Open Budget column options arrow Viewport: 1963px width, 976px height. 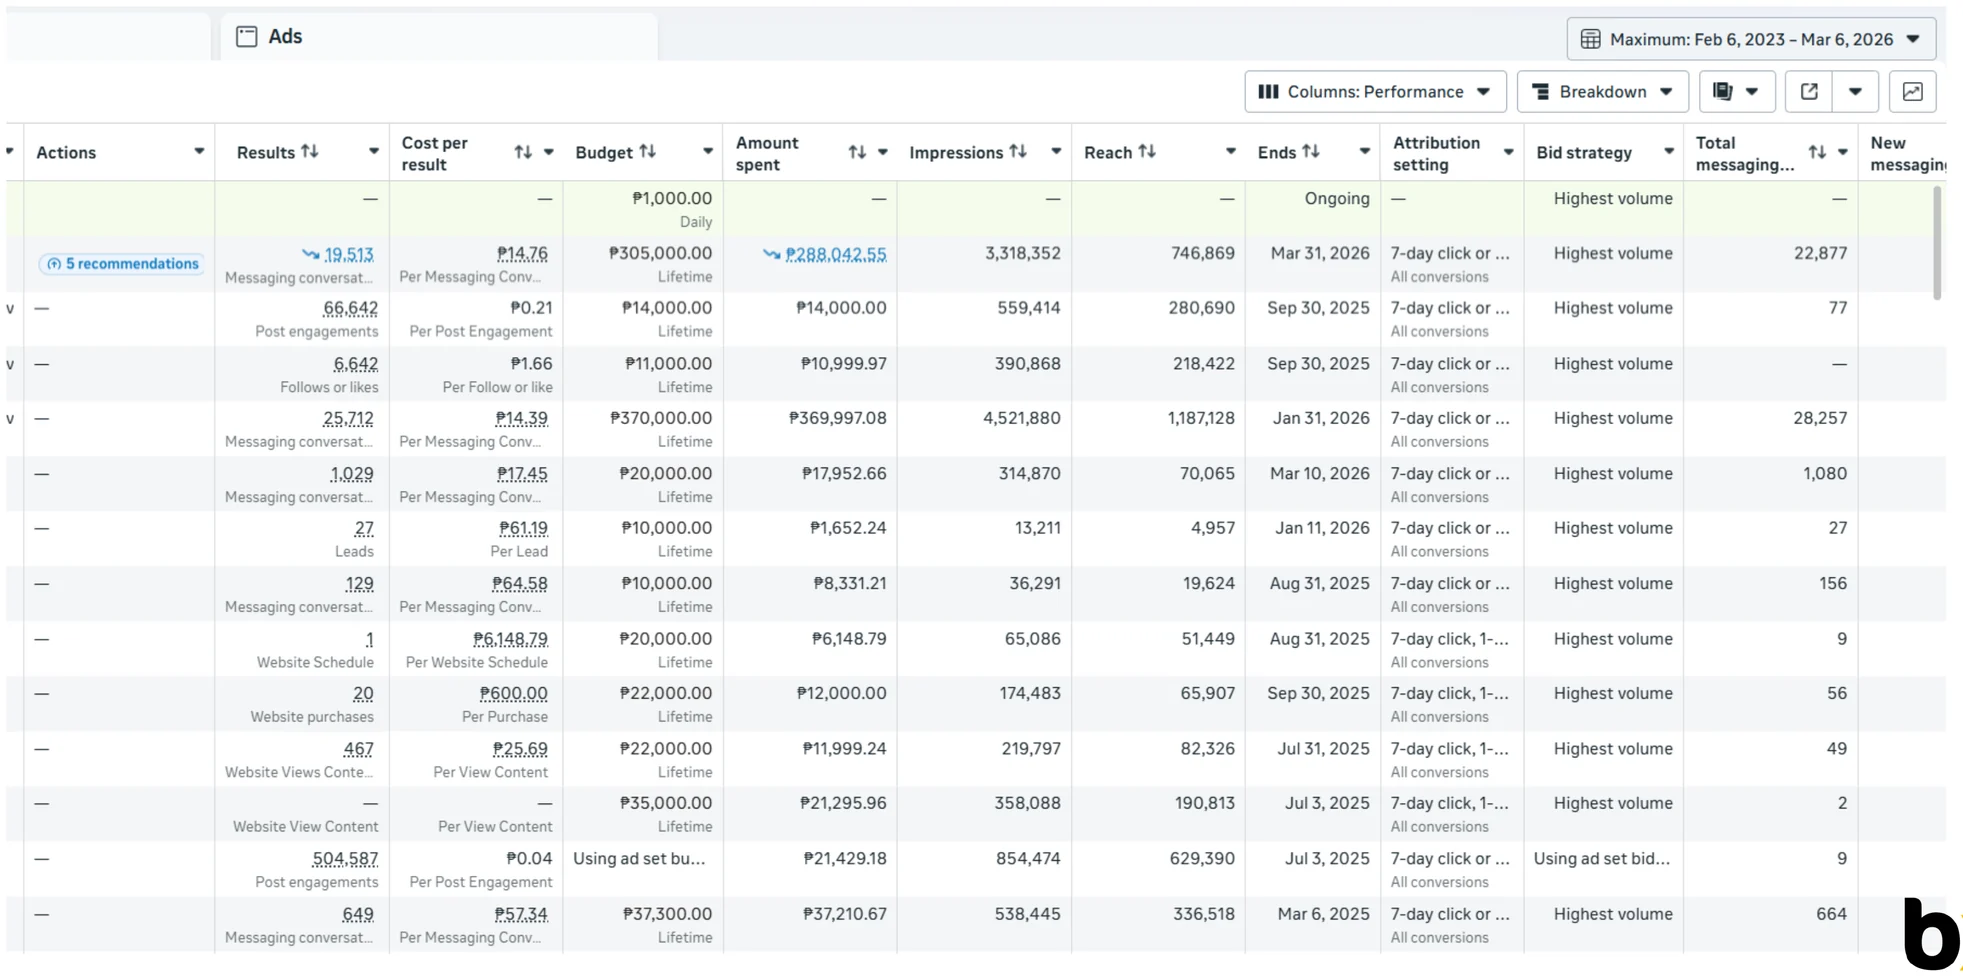pyautogui.click(x=707, y=152)
